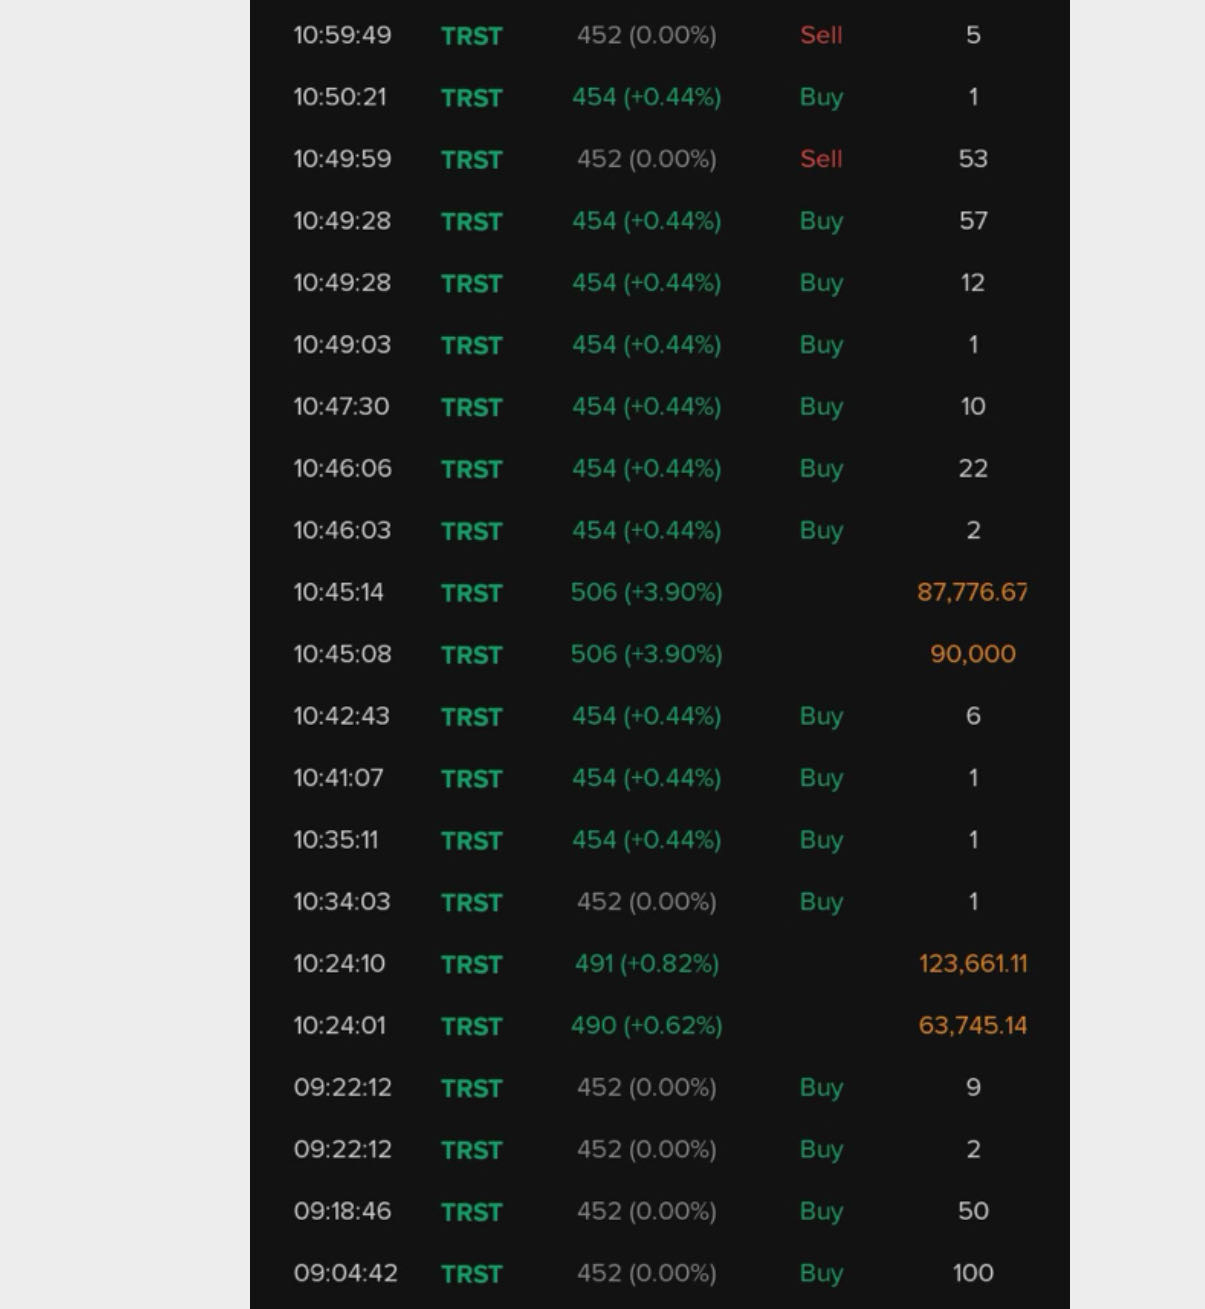Open the TRST ticker in the 10:49:03 row
The width and height of the screenshot is (1205, 1309).
pos(471,345)
